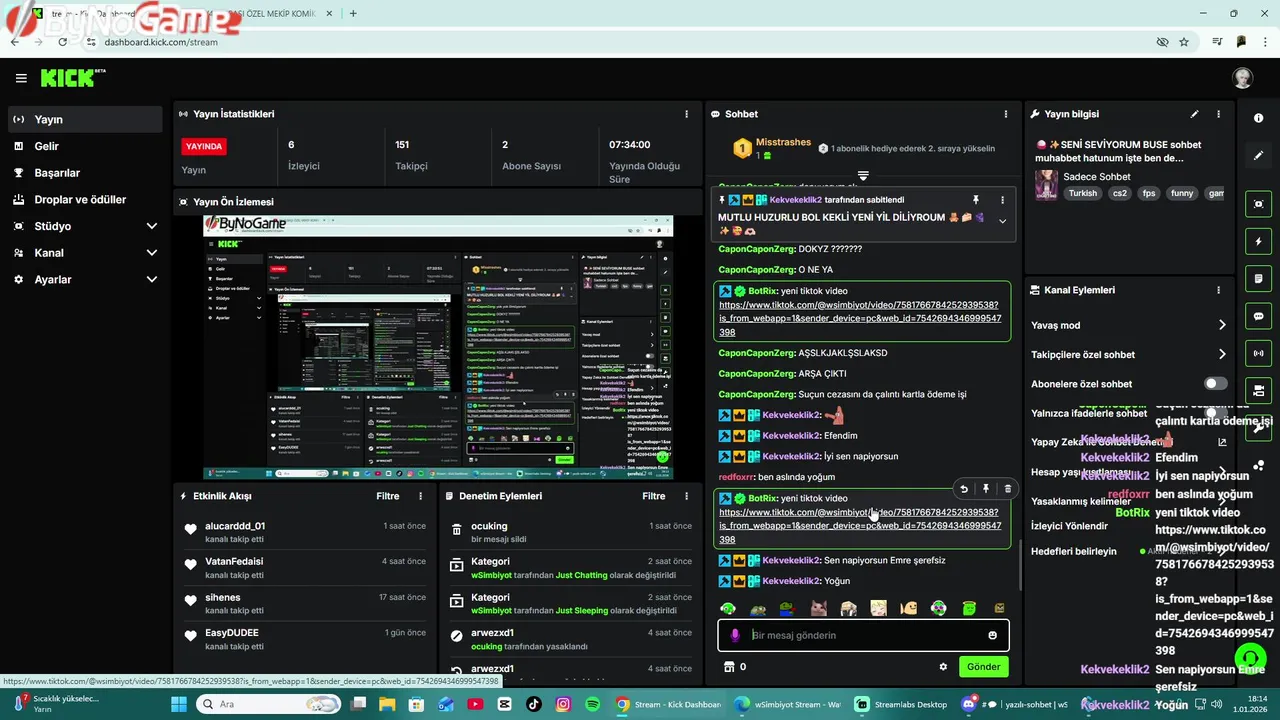Click the chat bubble icon in right sidebar
Viewport: 1280px width, 720px height.
point(1258,316)
